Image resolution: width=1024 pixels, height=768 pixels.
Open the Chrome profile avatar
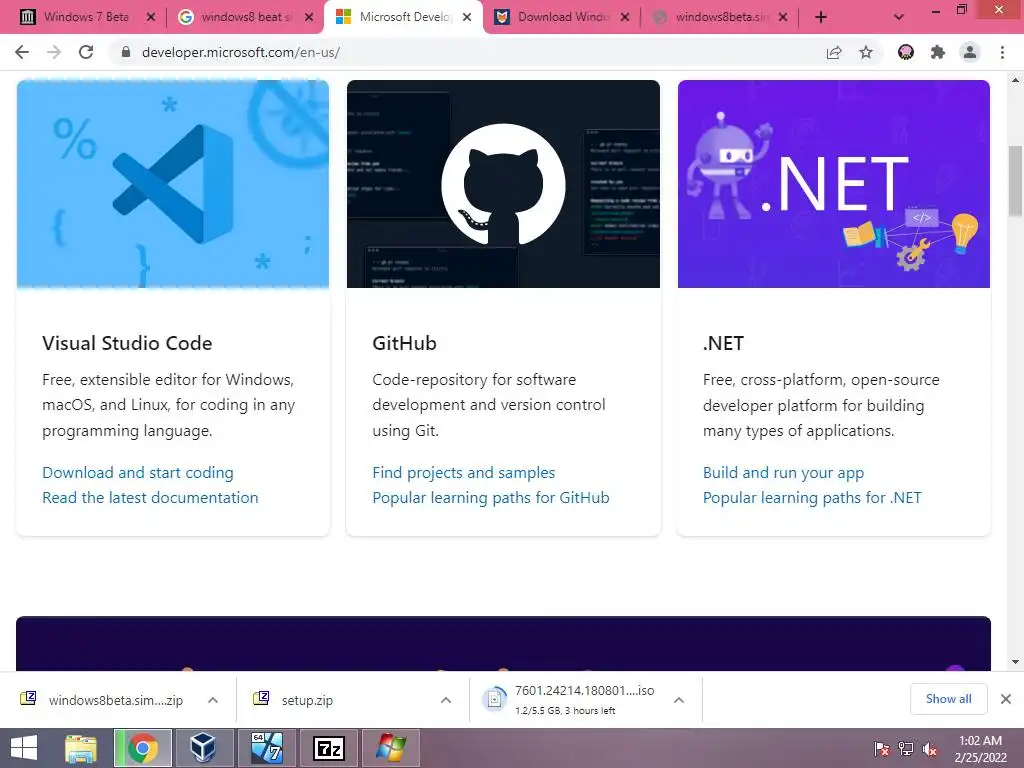click(970, 52)
